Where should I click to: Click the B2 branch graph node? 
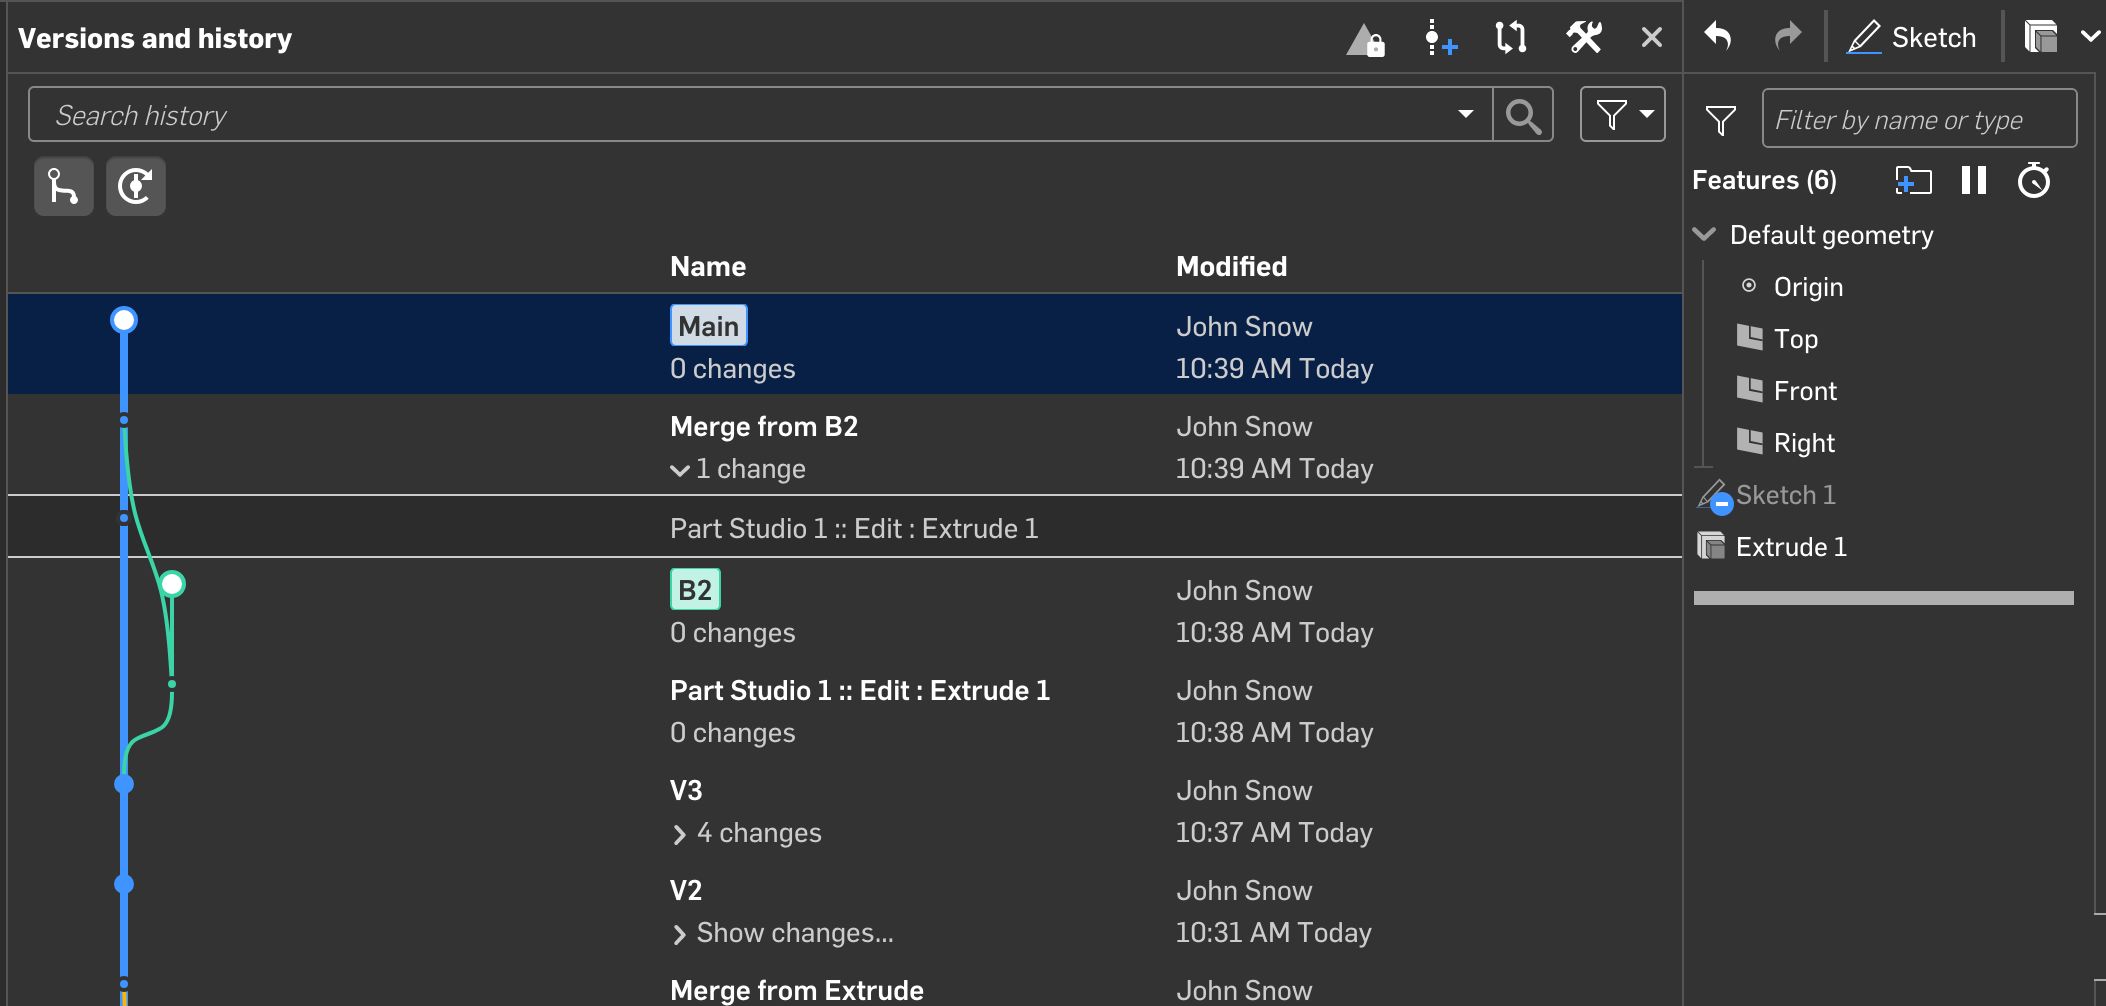[x=172, y=584]
